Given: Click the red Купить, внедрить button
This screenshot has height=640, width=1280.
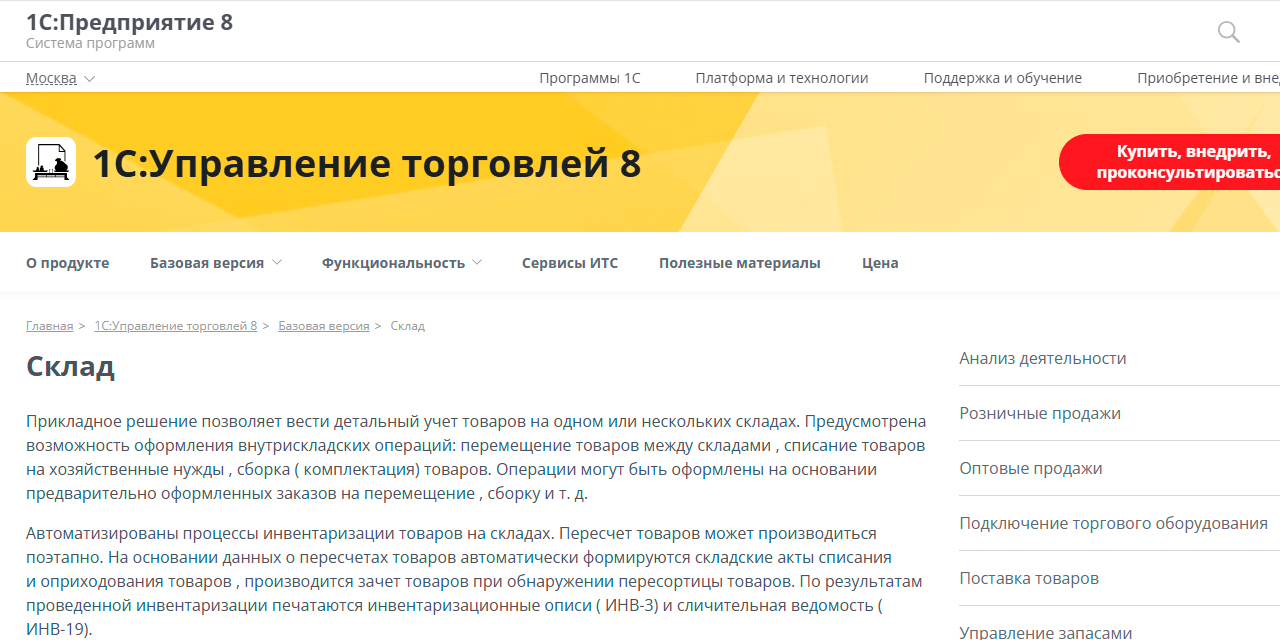Looking at the screenshot, I should pos(1170,162).
